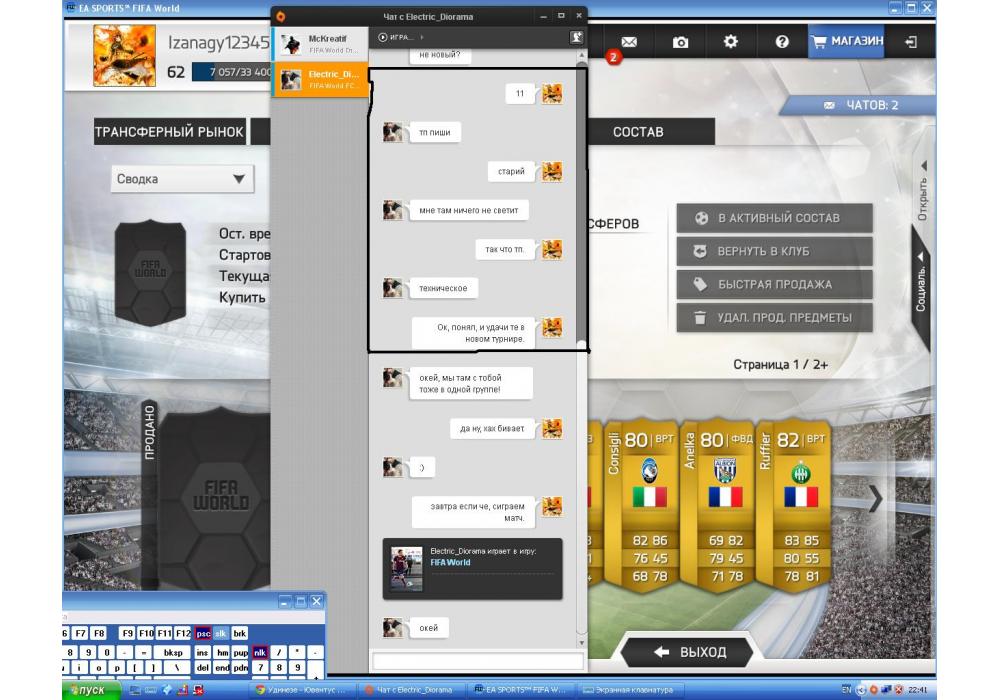Viewport: 1000px width, 700px height.
Task: Show next cards with right chevron arrow
Action: pos(876,499)
